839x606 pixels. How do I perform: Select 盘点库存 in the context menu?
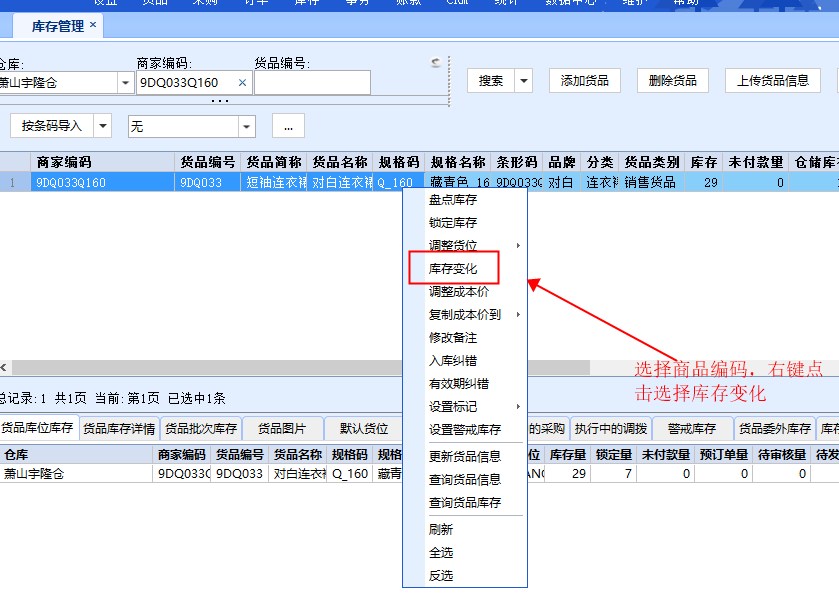coord(453,200)
